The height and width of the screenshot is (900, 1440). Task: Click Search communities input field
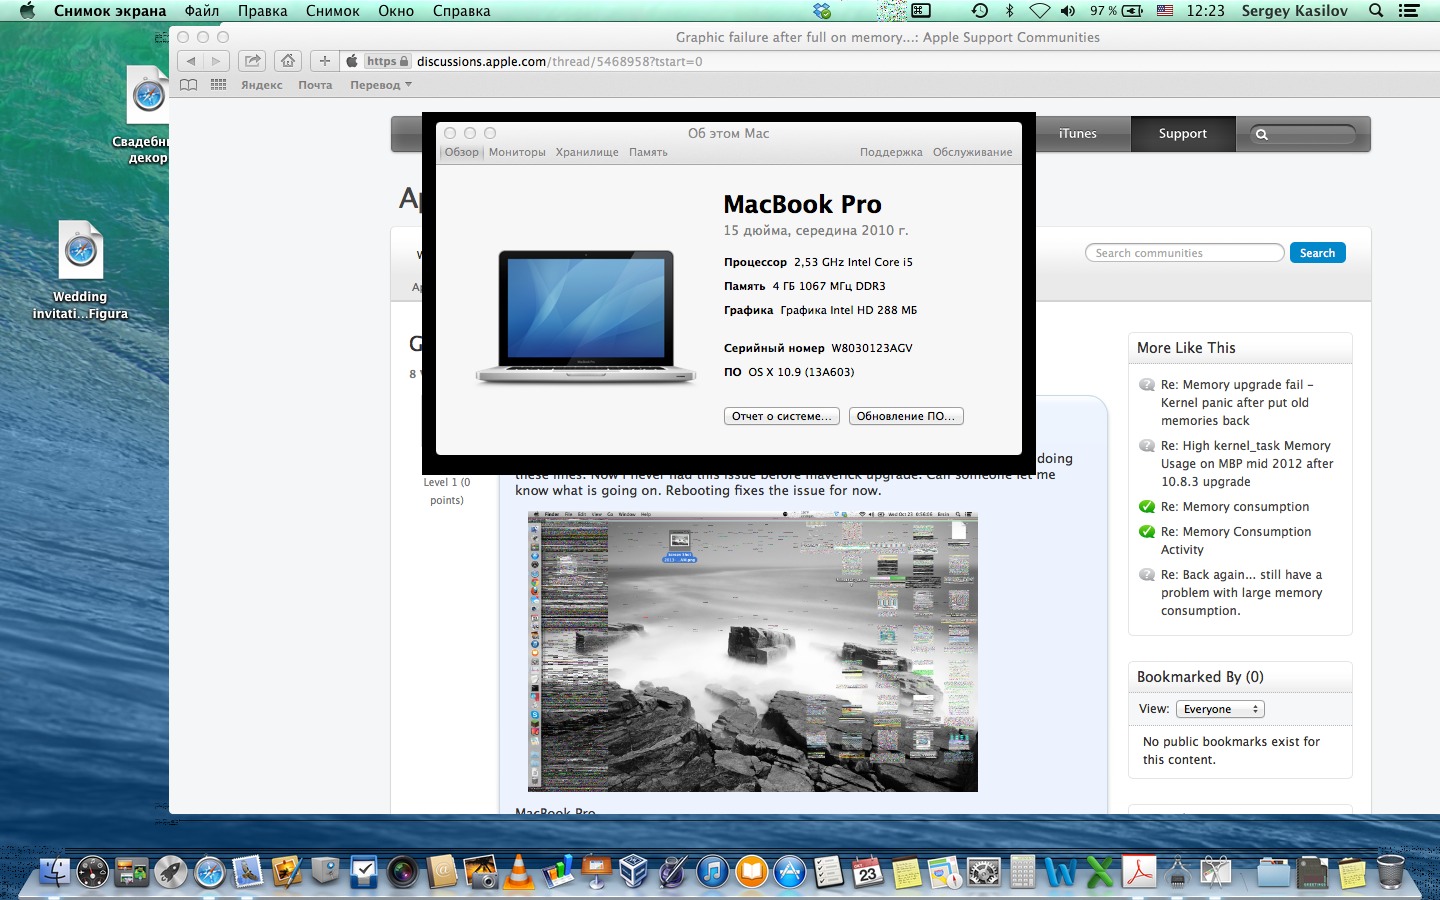click(1184, 253)
